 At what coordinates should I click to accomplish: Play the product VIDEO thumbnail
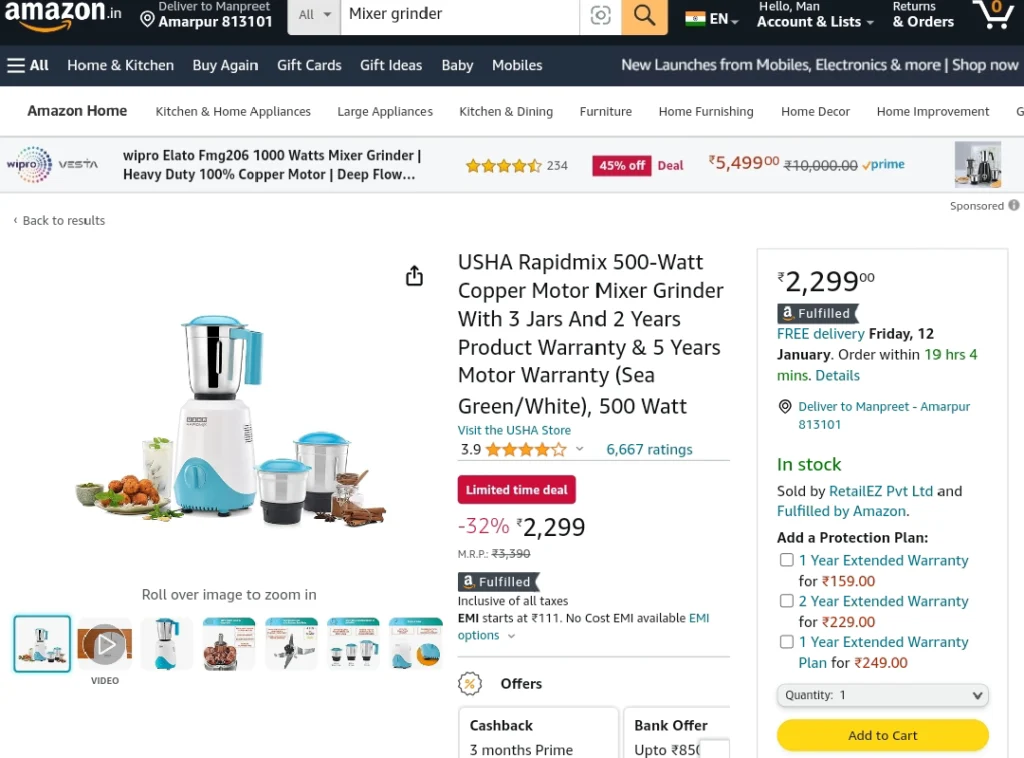pos(105,644)
